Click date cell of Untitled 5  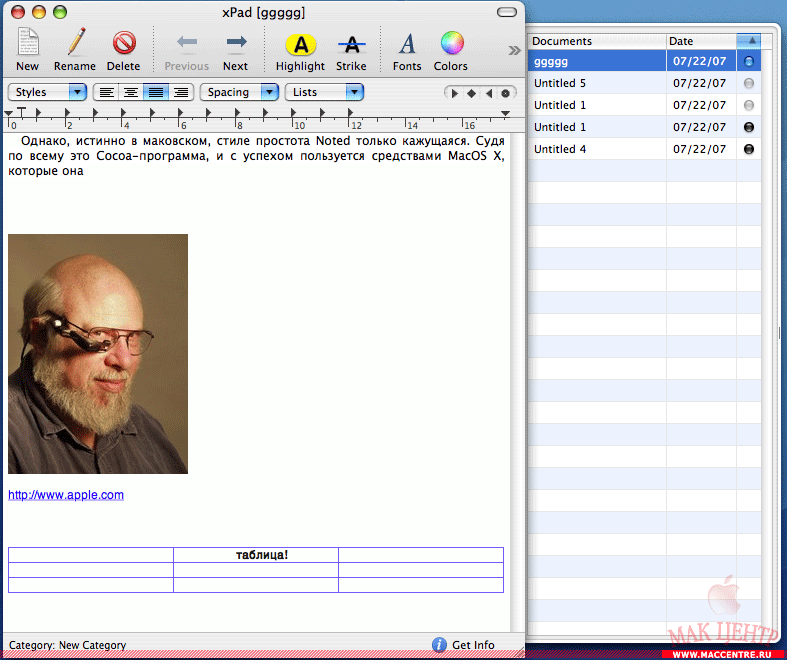click(701, 83)
